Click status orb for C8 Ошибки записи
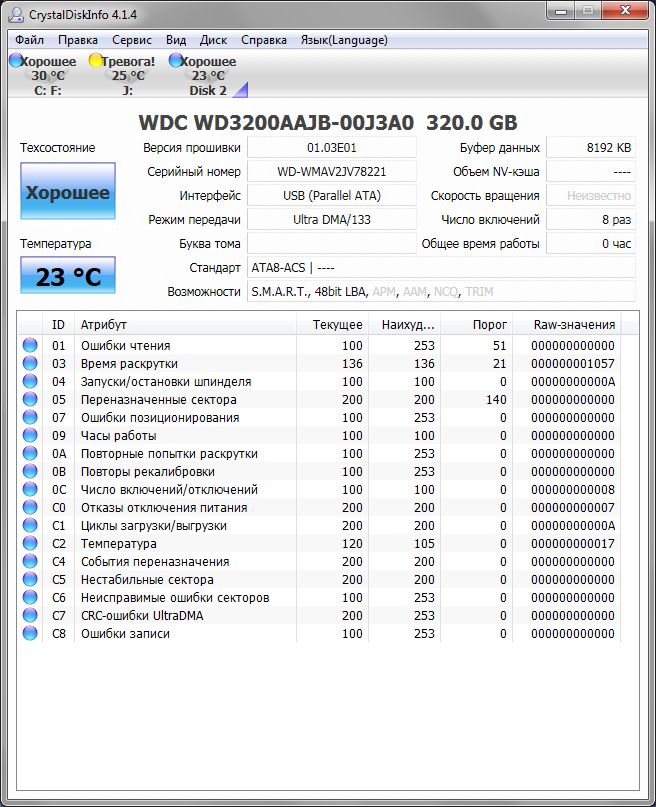Image resolution: width=656 pixels, height=807 pixels. point(30,633)
